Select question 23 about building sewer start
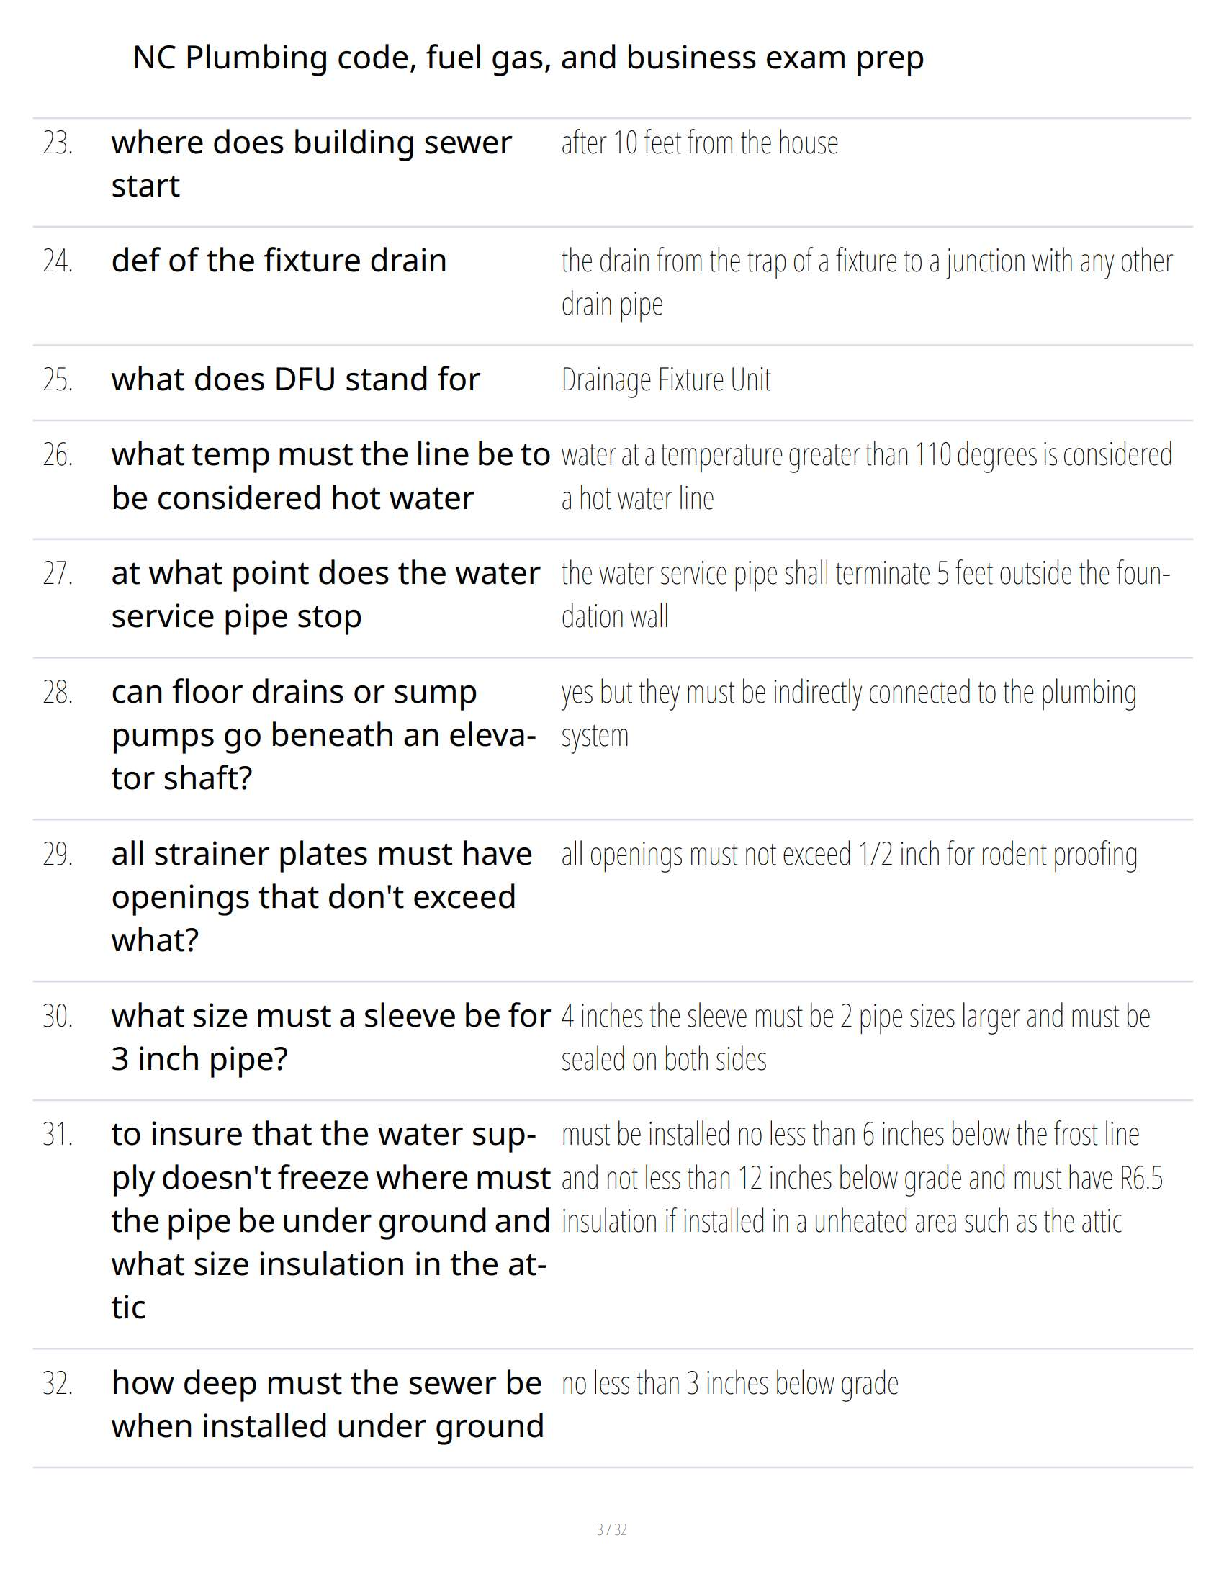 (x=311, y=164)
